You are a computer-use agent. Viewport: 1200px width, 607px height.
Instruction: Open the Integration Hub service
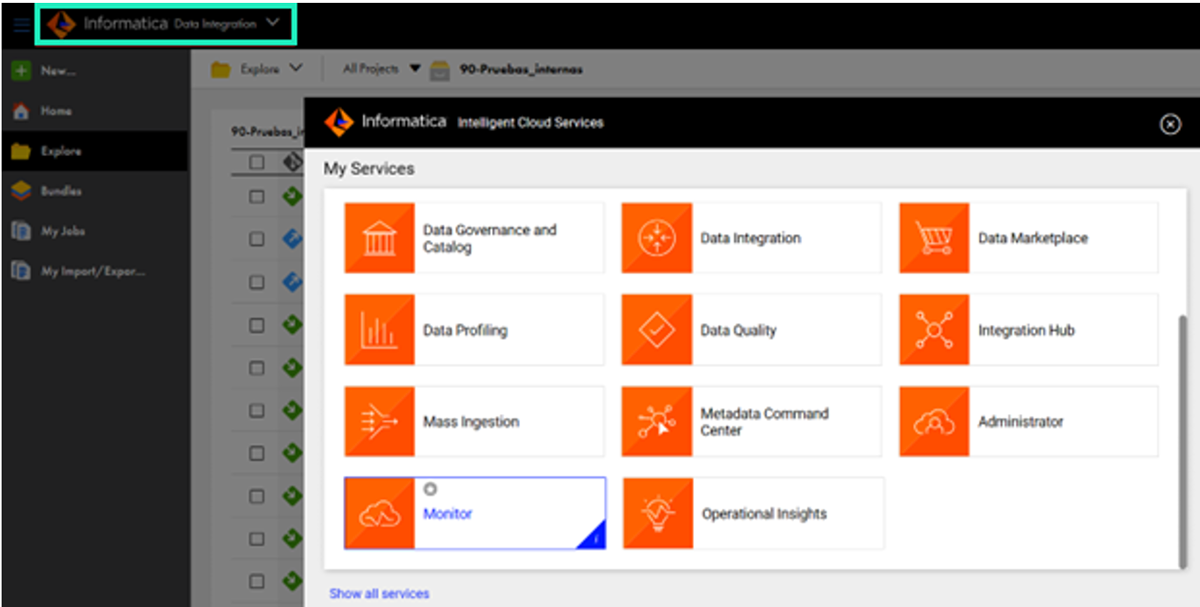pyautogui.click(x=1028, y=330)
